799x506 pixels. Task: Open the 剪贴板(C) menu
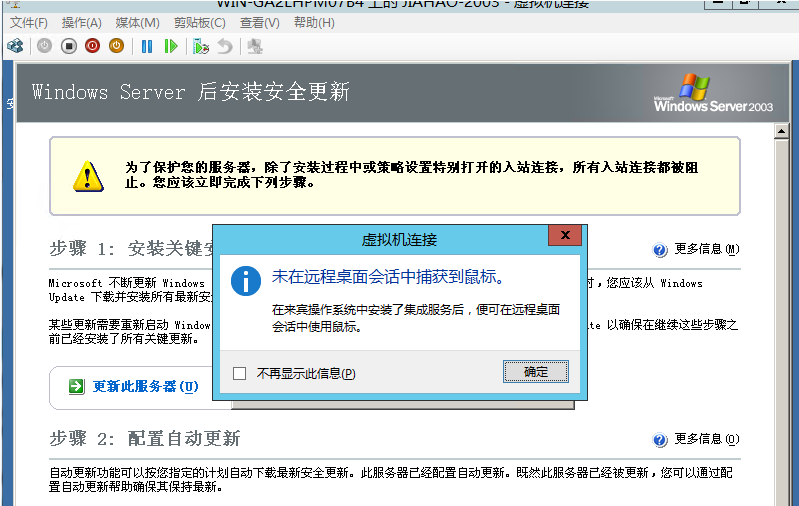tap(199, 22)
